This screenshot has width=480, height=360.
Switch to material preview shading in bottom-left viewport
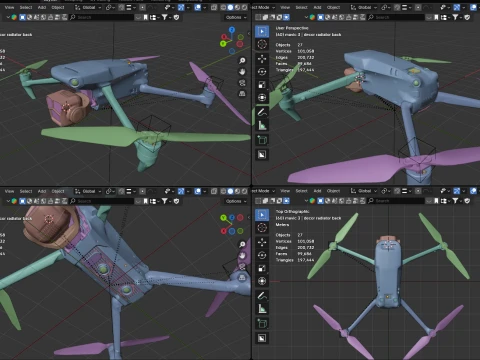pos(237,191)
